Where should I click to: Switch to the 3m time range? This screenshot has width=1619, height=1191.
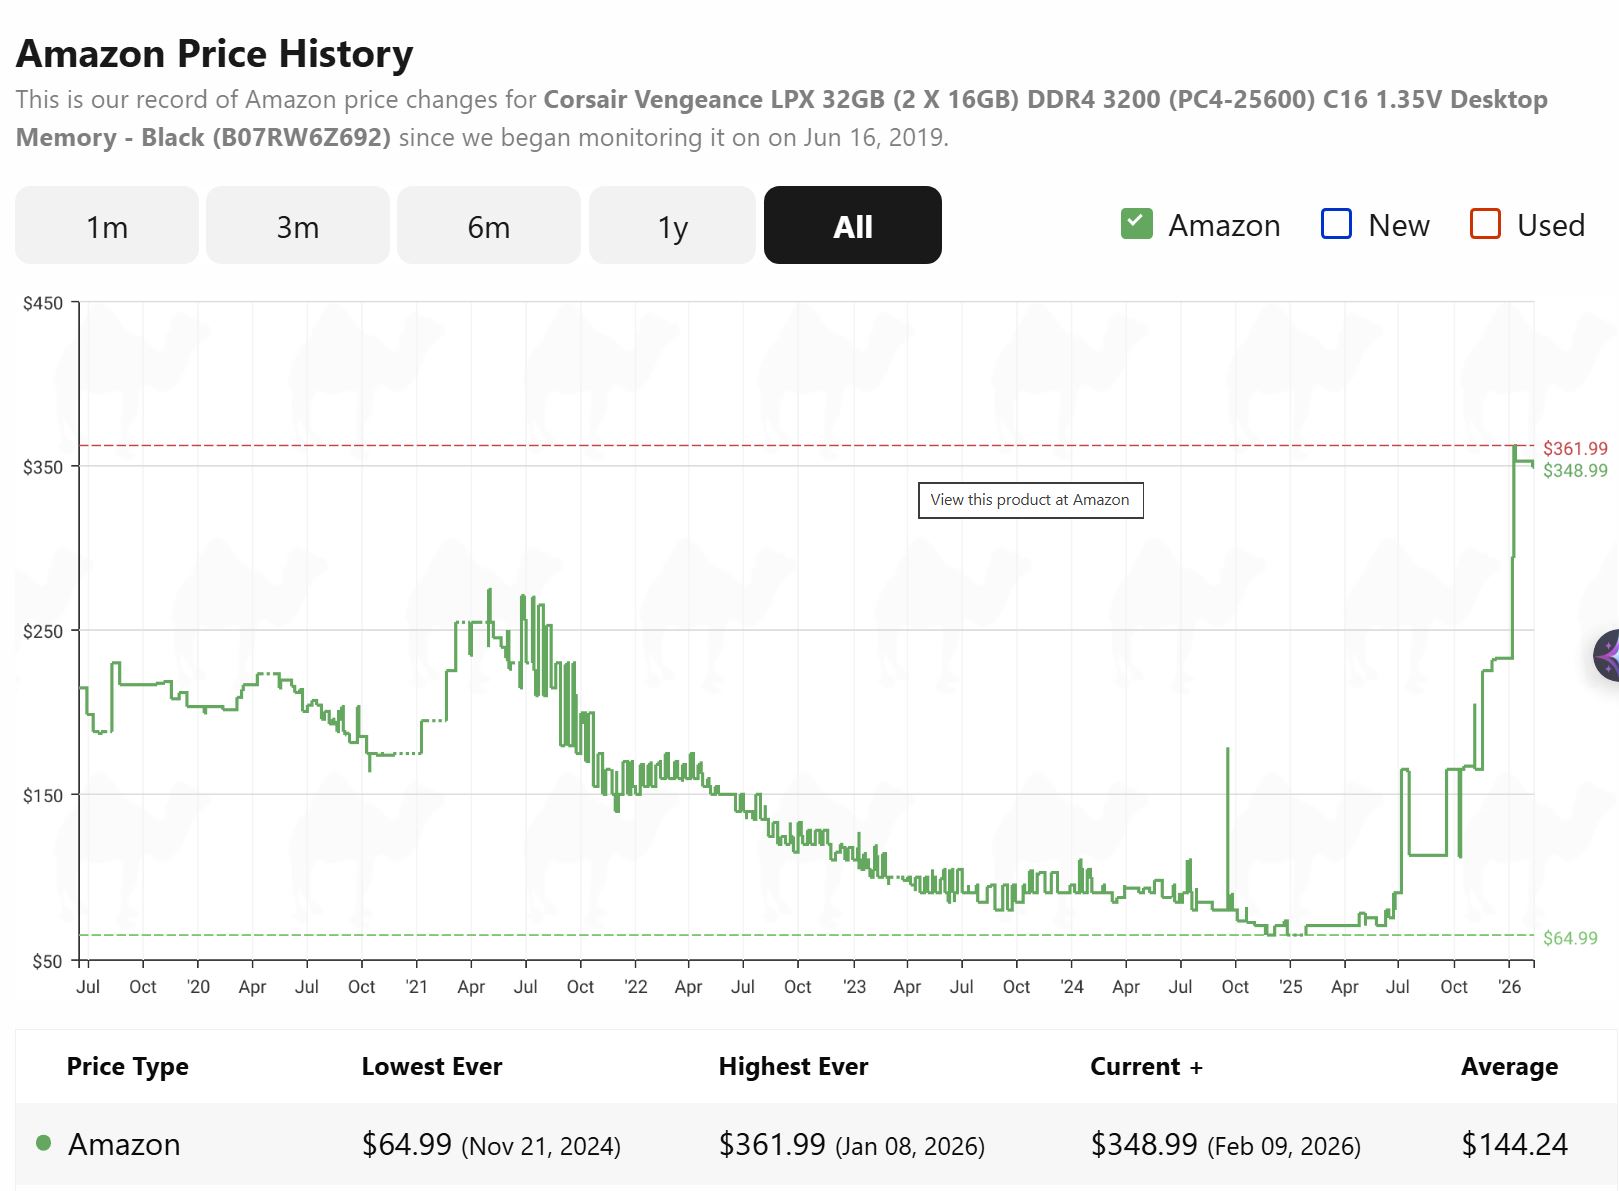click(298, 226)
